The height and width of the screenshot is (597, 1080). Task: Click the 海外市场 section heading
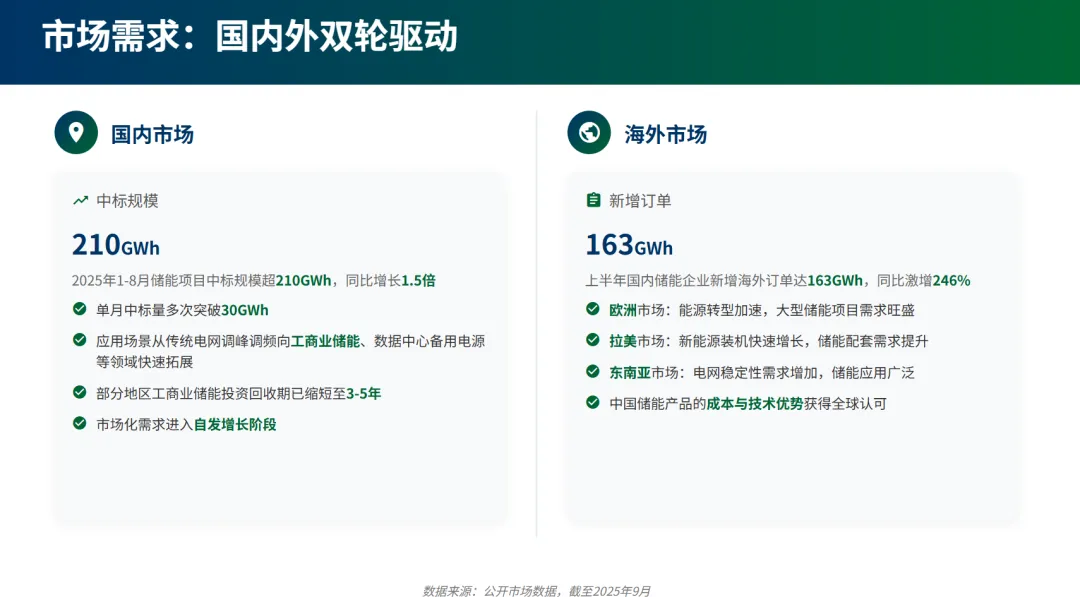[x=666, y=134]
